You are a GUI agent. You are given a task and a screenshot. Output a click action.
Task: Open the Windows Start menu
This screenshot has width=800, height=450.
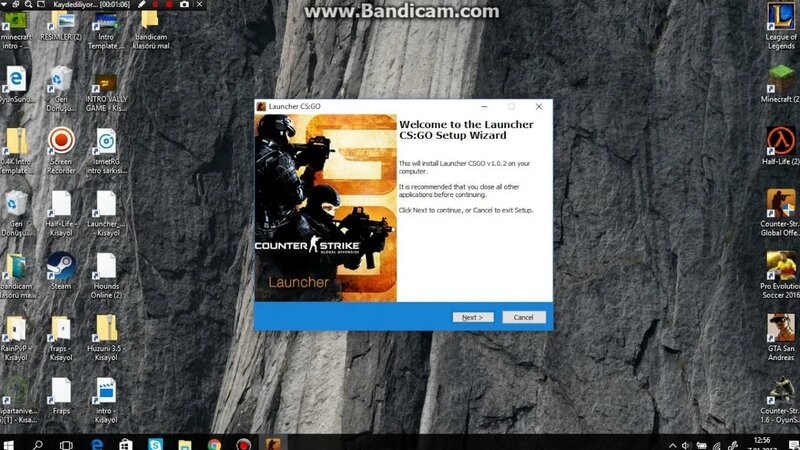point(9,444)
